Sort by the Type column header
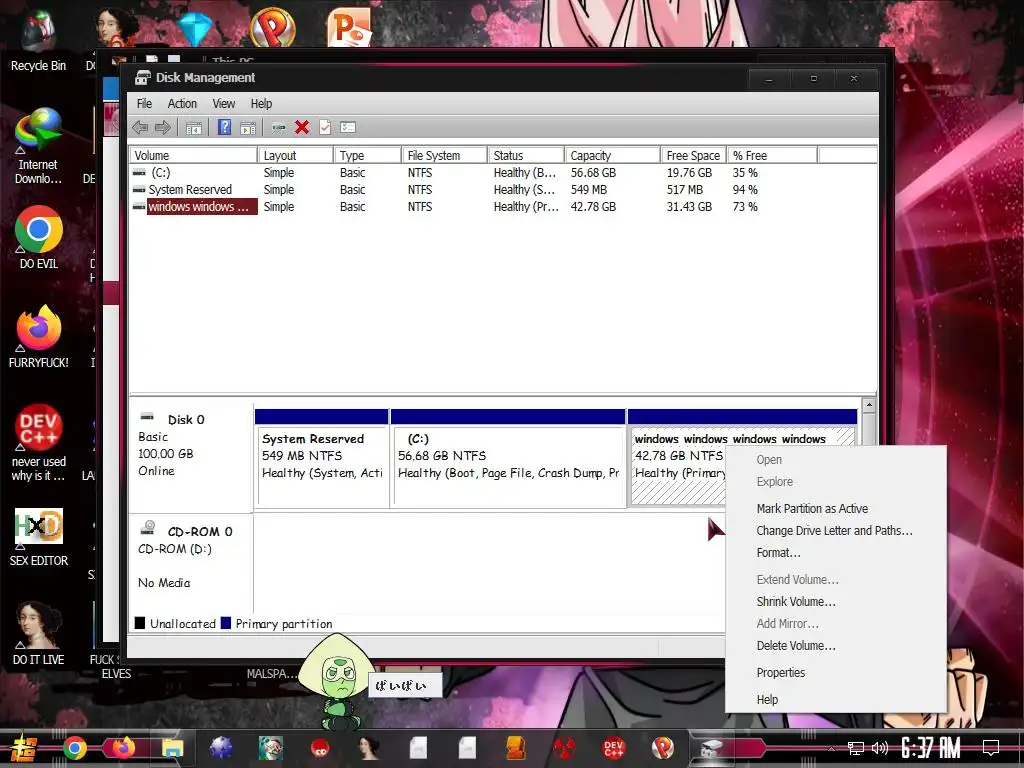1024x768 pixels. point(368,155)
